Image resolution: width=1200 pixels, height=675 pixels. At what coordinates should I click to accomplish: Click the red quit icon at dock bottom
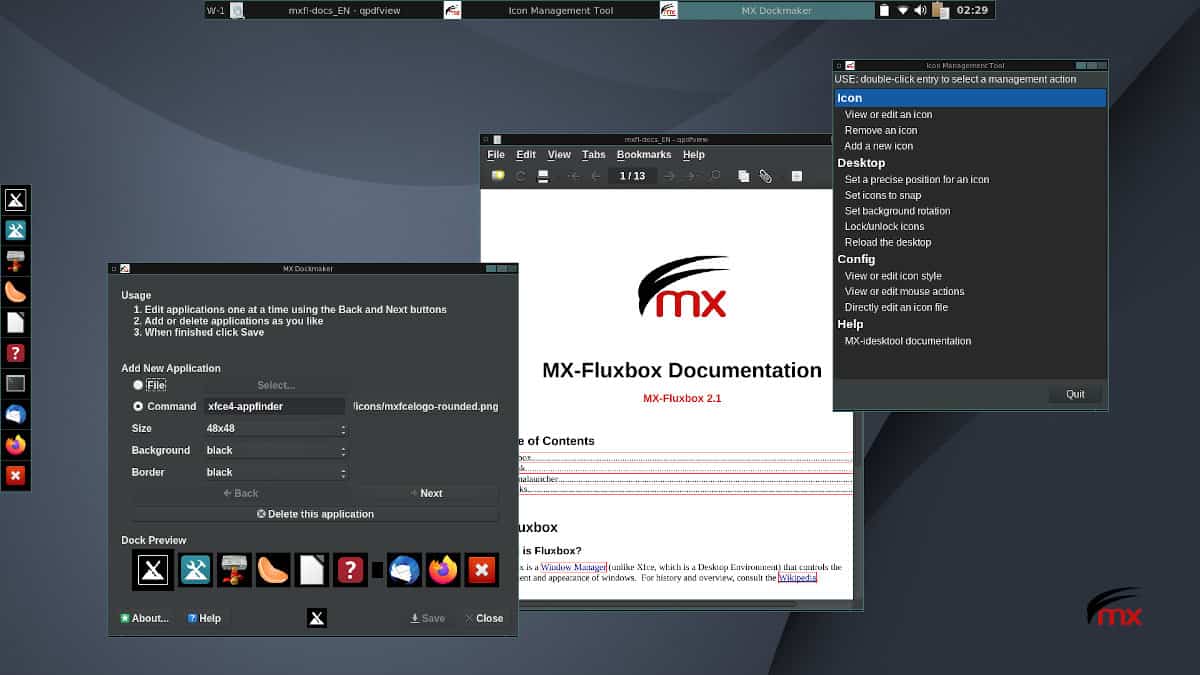pyautogui.click(x=16, y=476)
